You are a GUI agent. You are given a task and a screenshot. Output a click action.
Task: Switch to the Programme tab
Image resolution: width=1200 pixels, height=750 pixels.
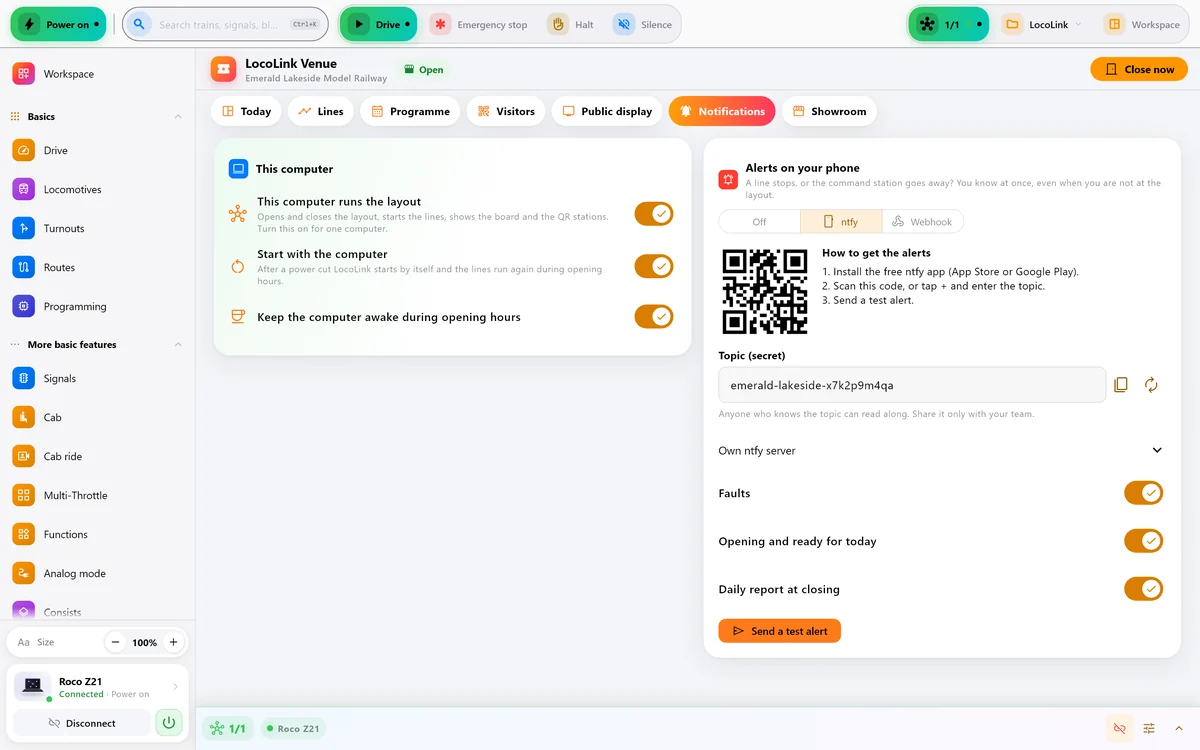[410, 111]
